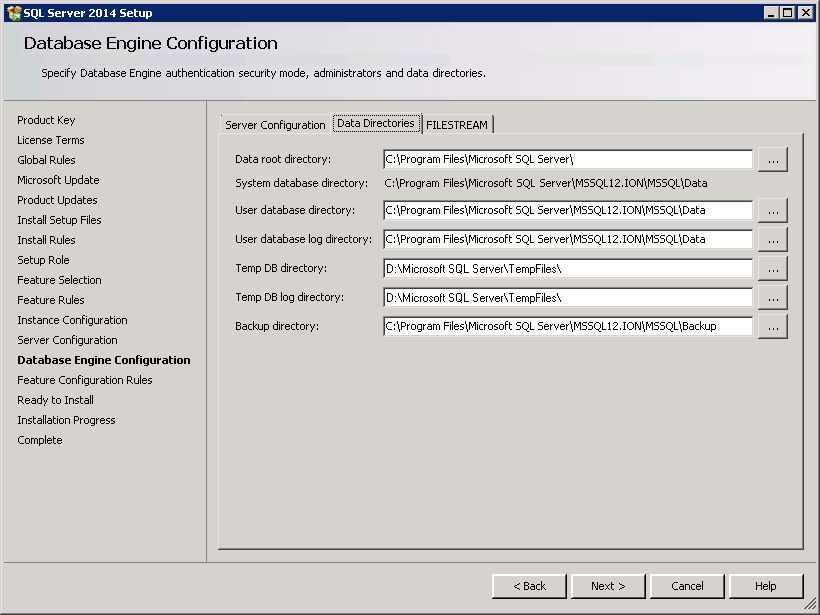Viewport: 820px width, 615px height.
Task: Click the SQL Server Setup title bar icon
Action: [14, 13]
